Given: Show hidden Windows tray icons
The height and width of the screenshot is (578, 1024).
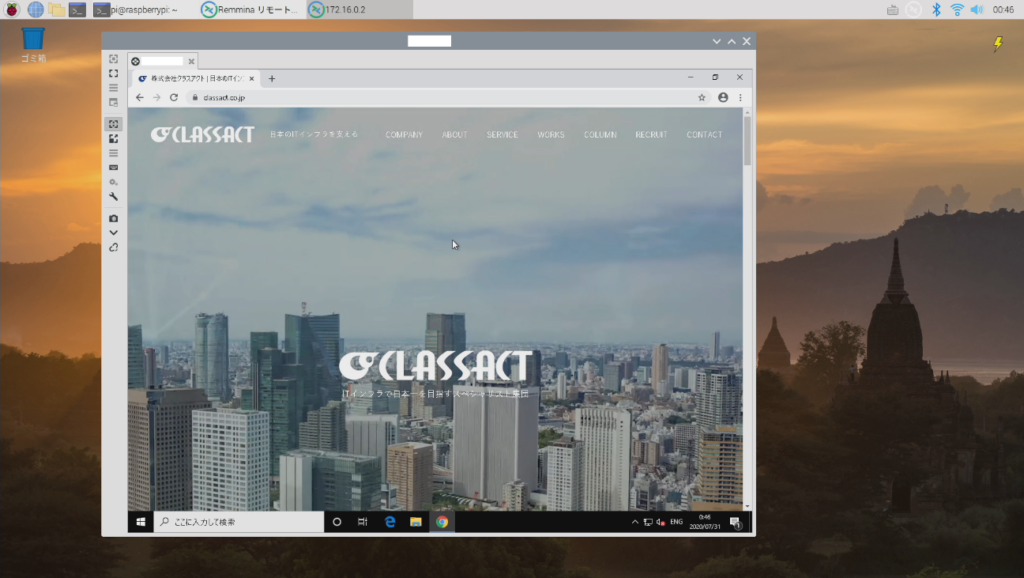Looking at the screenshot, I should coord(635,522).
